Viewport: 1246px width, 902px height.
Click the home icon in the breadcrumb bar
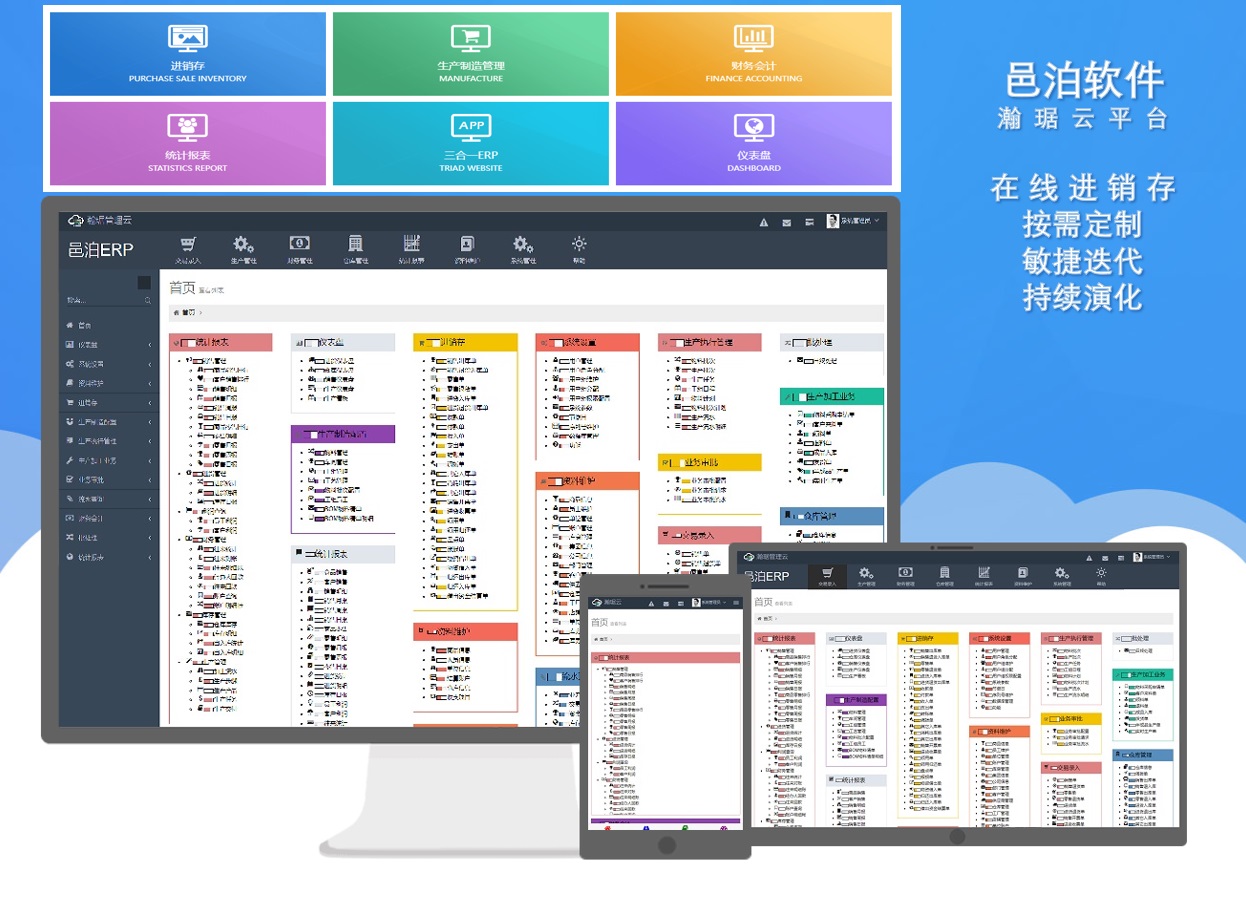coord(176,312)
